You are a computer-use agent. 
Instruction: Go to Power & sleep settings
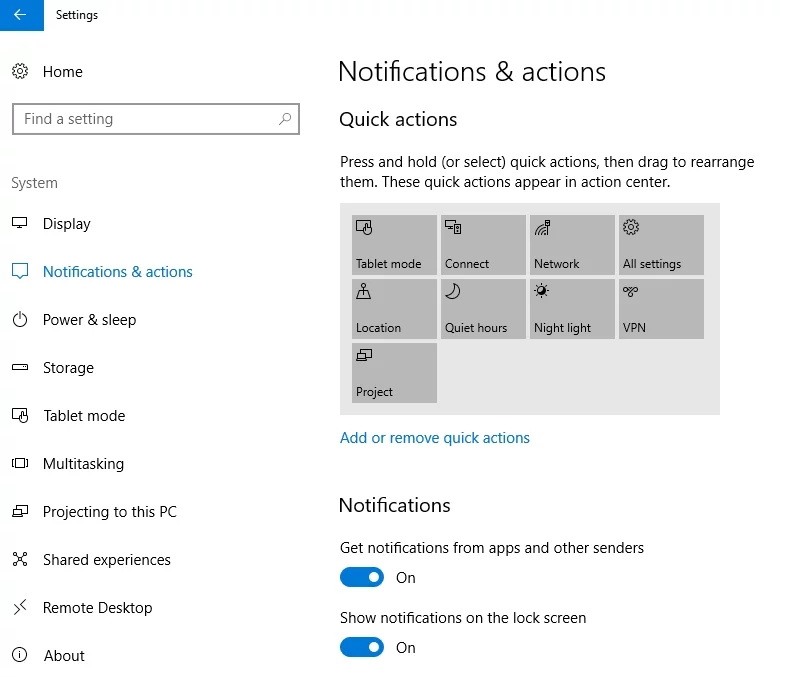click(x=89, y=320)
